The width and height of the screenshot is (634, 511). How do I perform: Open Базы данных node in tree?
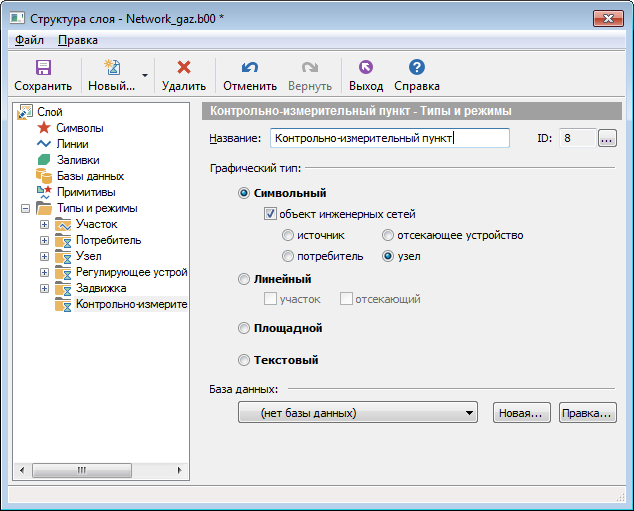[x=90, y=176]
